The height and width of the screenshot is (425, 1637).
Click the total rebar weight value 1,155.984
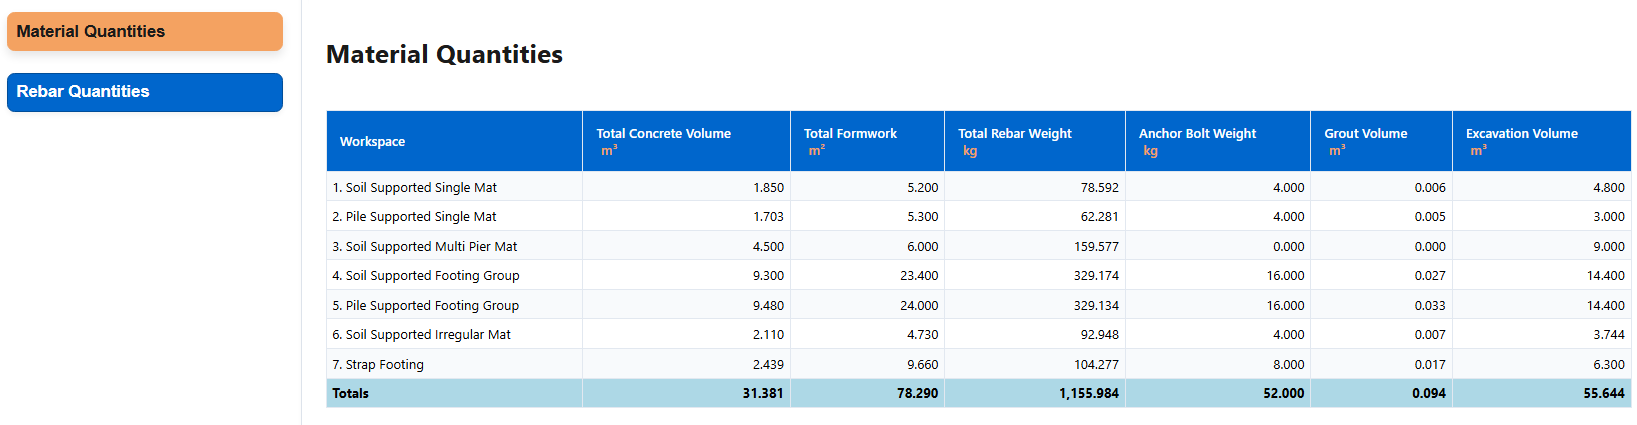[x=1089, y=394]
